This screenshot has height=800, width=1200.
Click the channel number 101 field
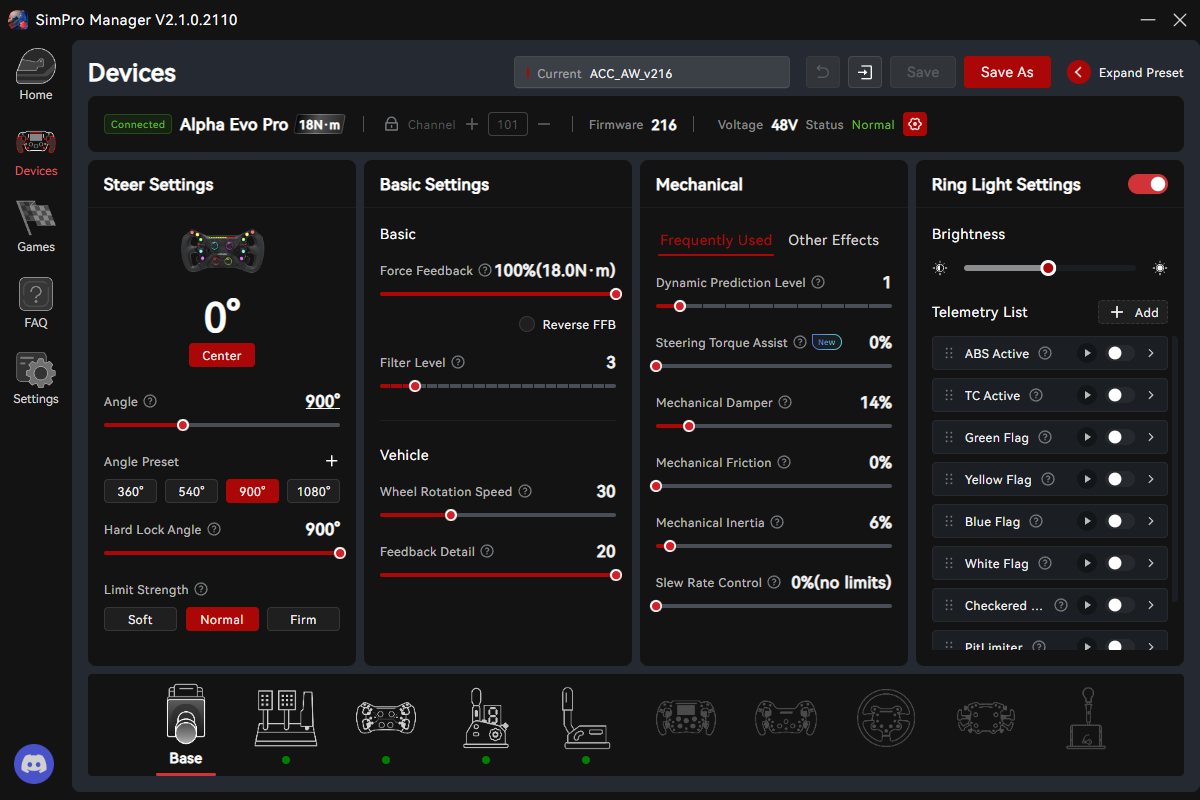508,124
